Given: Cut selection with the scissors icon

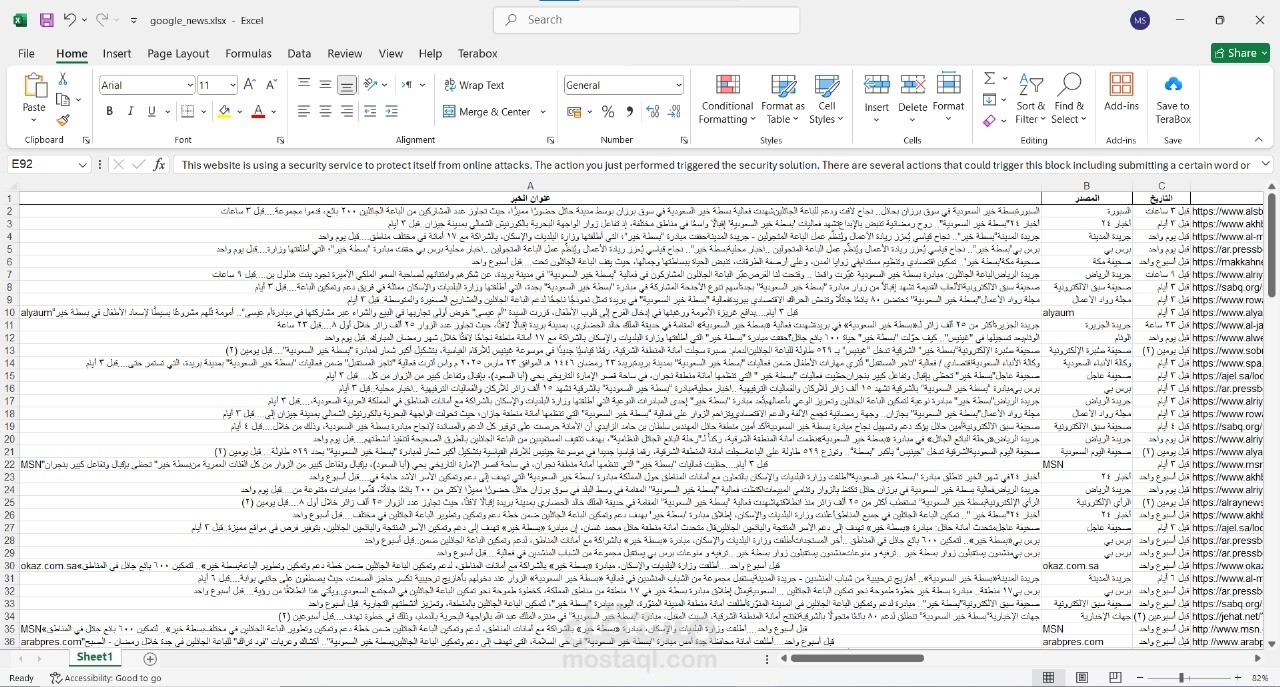Looking at the screenshot, I should pyautogui.click(x=63, y=79).
